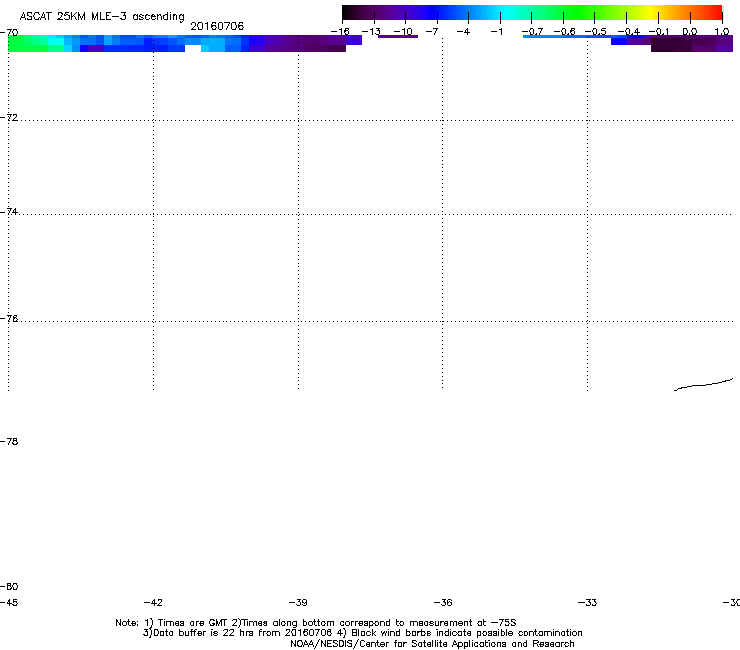The height and width of the screenshot is (650, 740).
Task: Click the title "ASCAT 25KM MLE-3 ascending"
Action: tap(102, 16)
